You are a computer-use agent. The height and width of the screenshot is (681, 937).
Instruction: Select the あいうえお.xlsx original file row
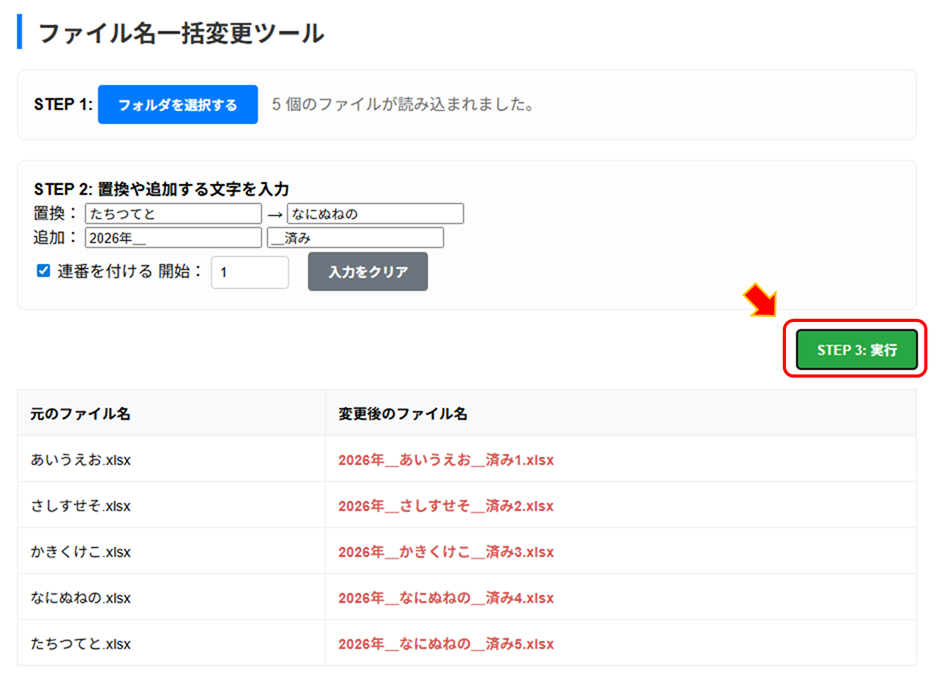pyautogui.click(x=81, y=460)
